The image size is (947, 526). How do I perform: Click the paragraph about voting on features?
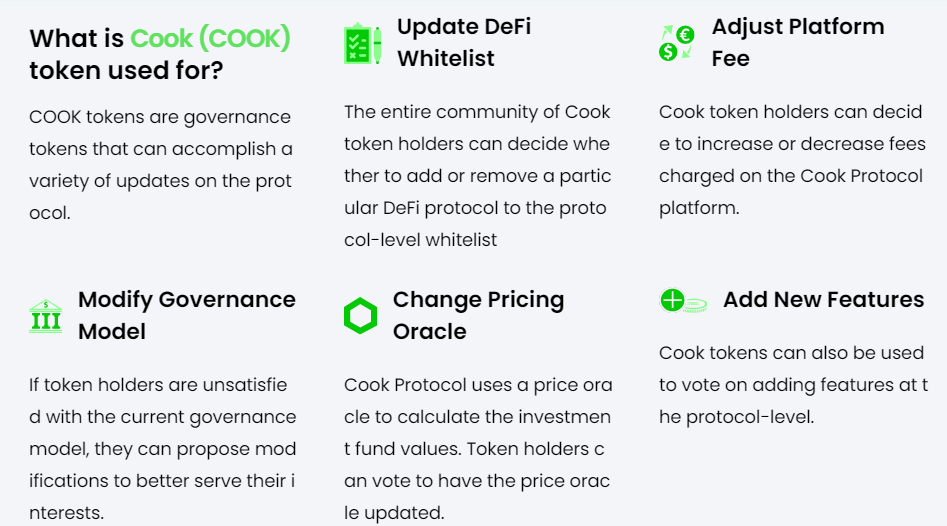point(793,385)
